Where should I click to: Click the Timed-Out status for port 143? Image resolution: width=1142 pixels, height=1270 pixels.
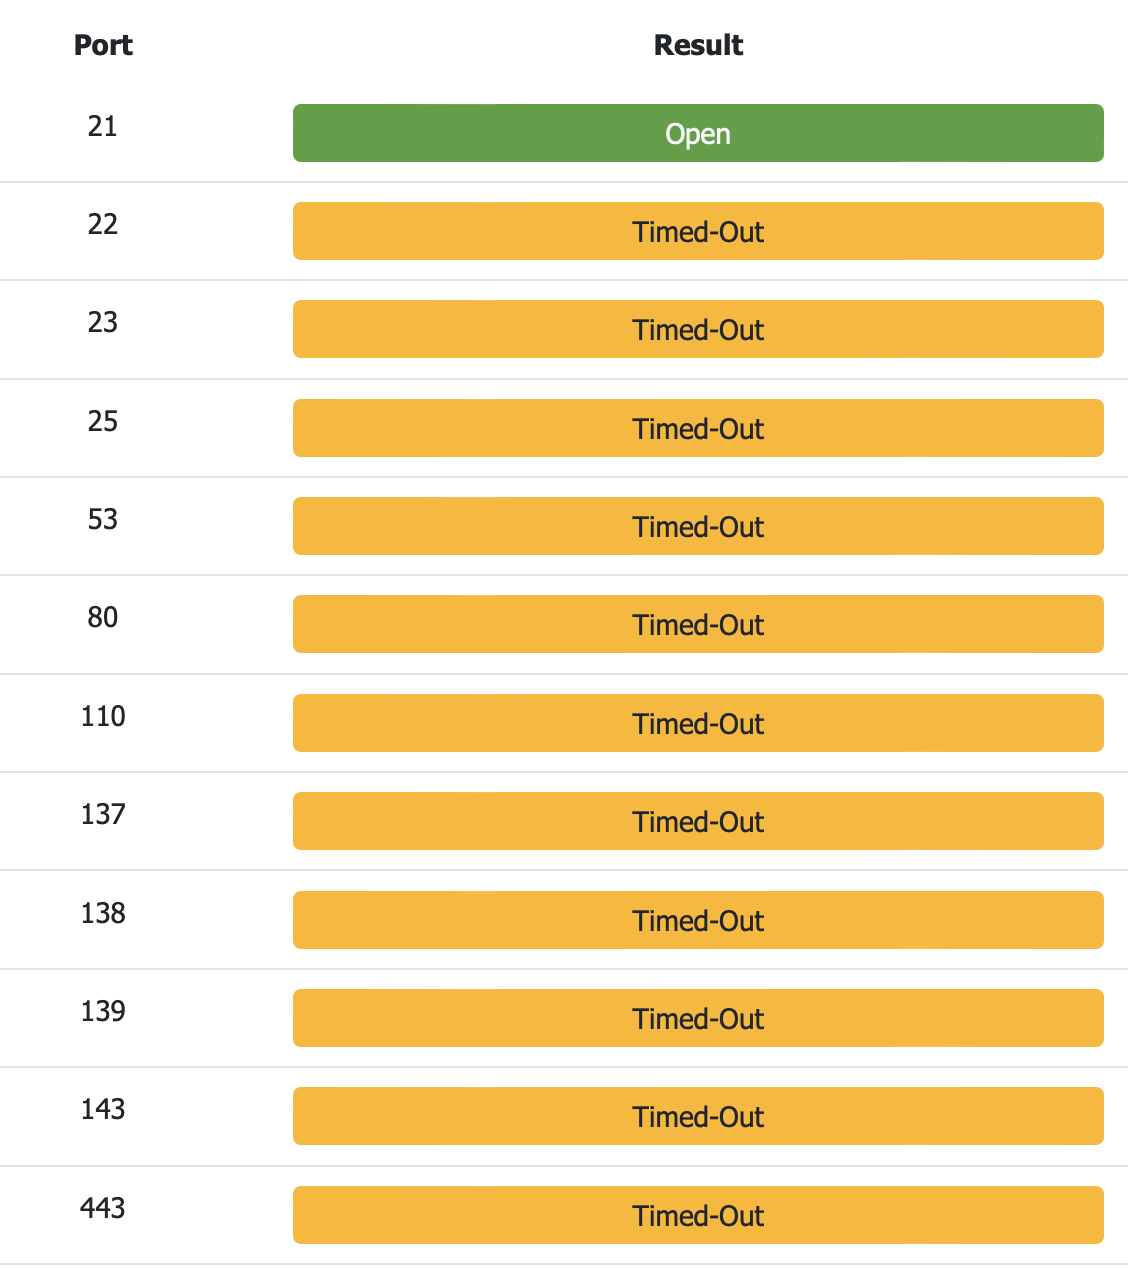click(x=697, y=1116)
